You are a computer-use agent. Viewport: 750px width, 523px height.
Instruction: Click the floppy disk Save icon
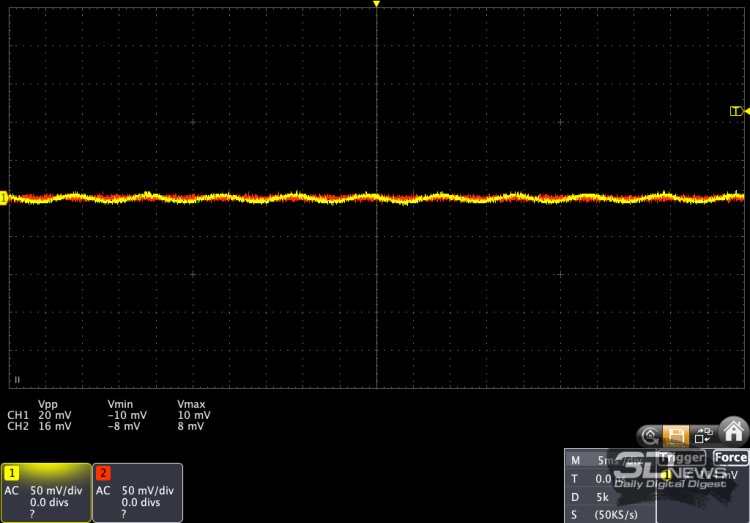click(676, 435)
